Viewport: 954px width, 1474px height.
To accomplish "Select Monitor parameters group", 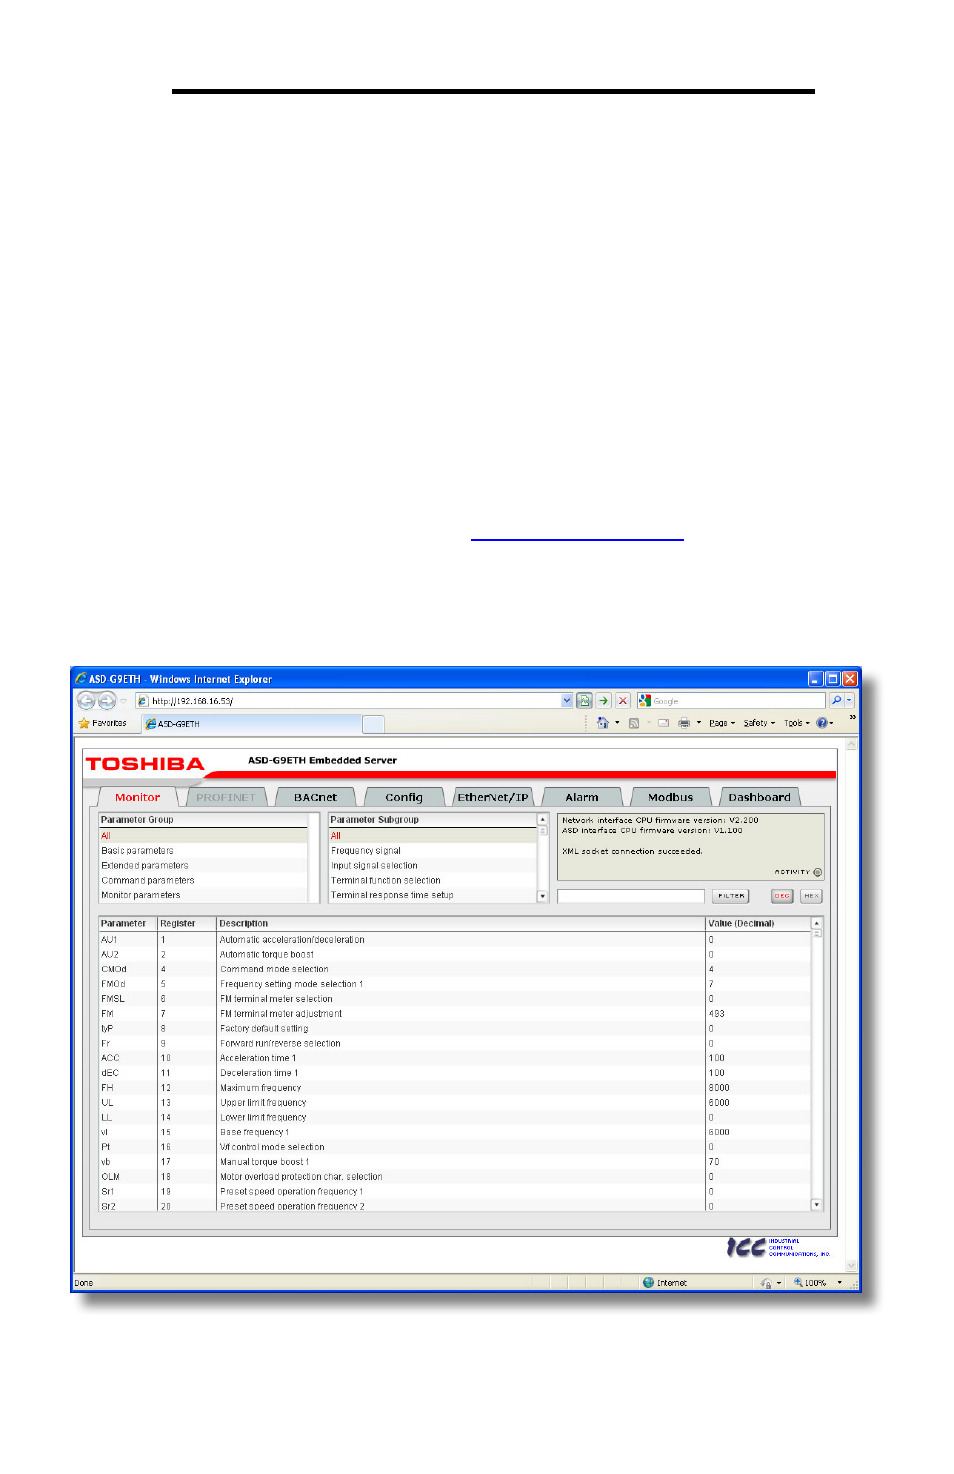I will pyautogui.click(x=203, y=896).
